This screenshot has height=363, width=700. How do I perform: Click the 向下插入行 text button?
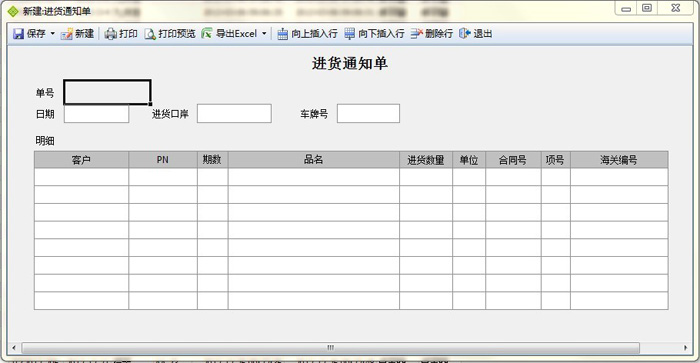pos(381,33)
